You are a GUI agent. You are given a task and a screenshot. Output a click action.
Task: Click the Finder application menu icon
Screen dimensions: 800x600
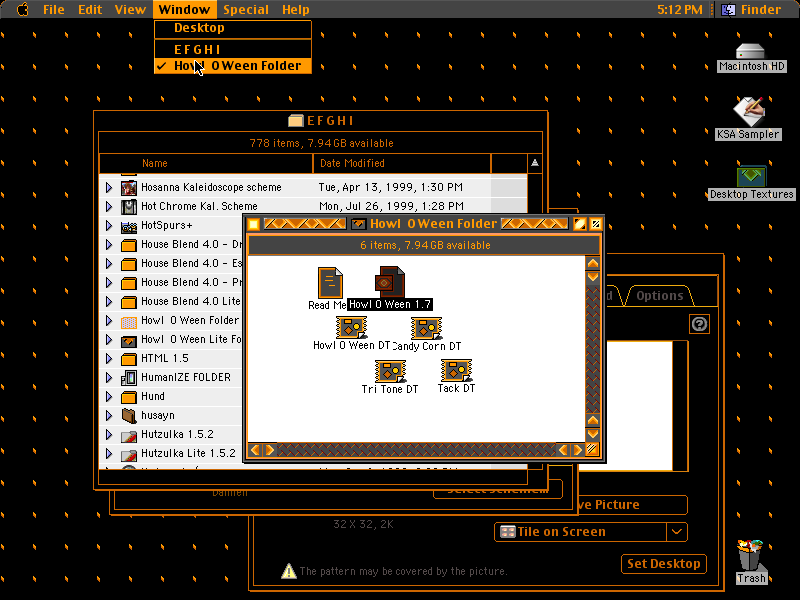point(728,9)
